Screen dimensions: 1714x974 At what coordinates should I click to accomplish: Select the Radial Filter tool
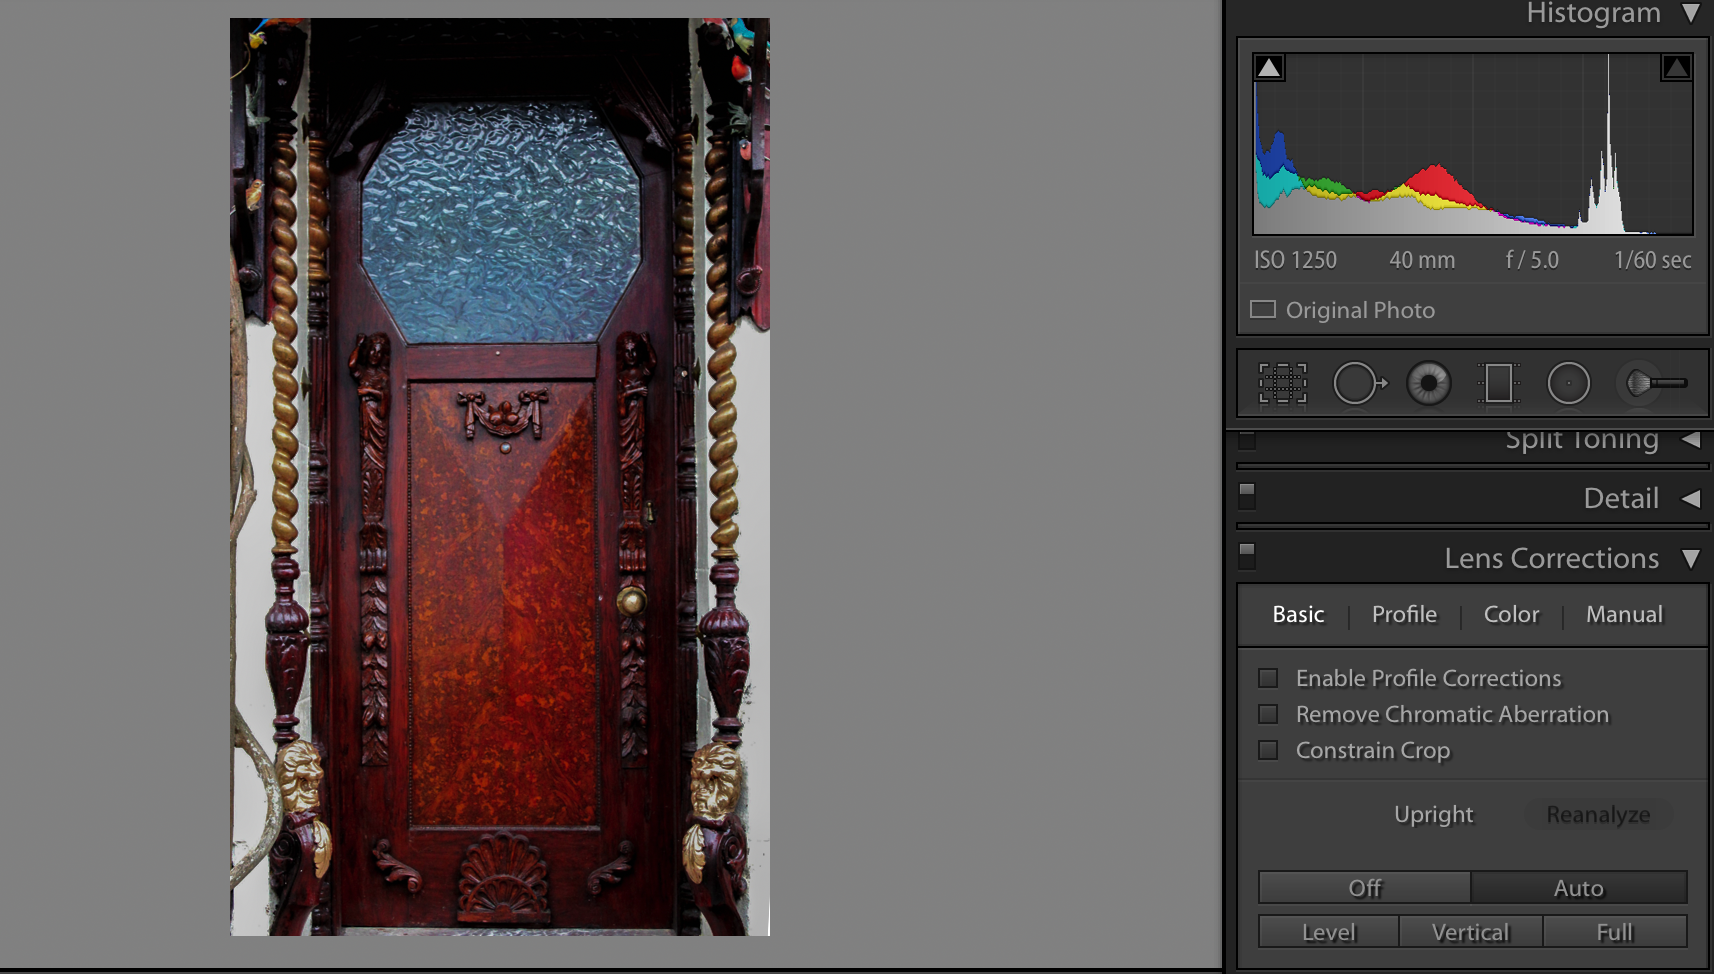(1568, 383)
